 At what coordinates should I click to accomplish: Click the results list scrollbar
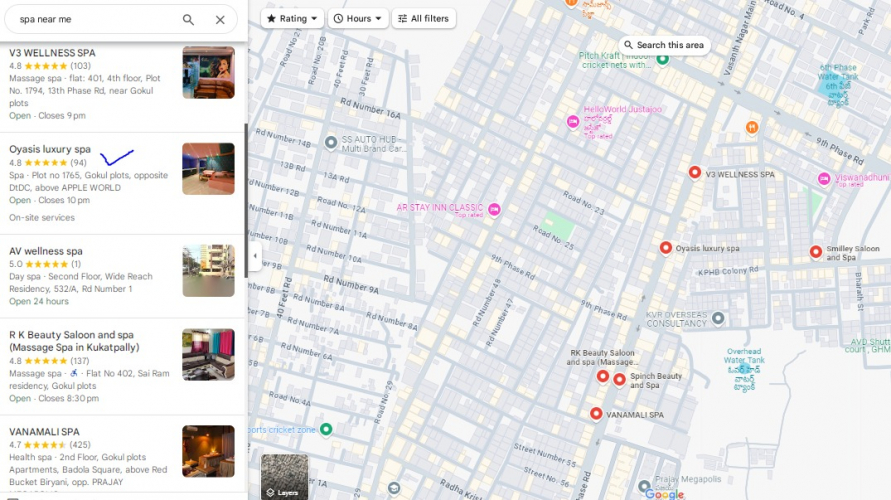coord(245,201)
